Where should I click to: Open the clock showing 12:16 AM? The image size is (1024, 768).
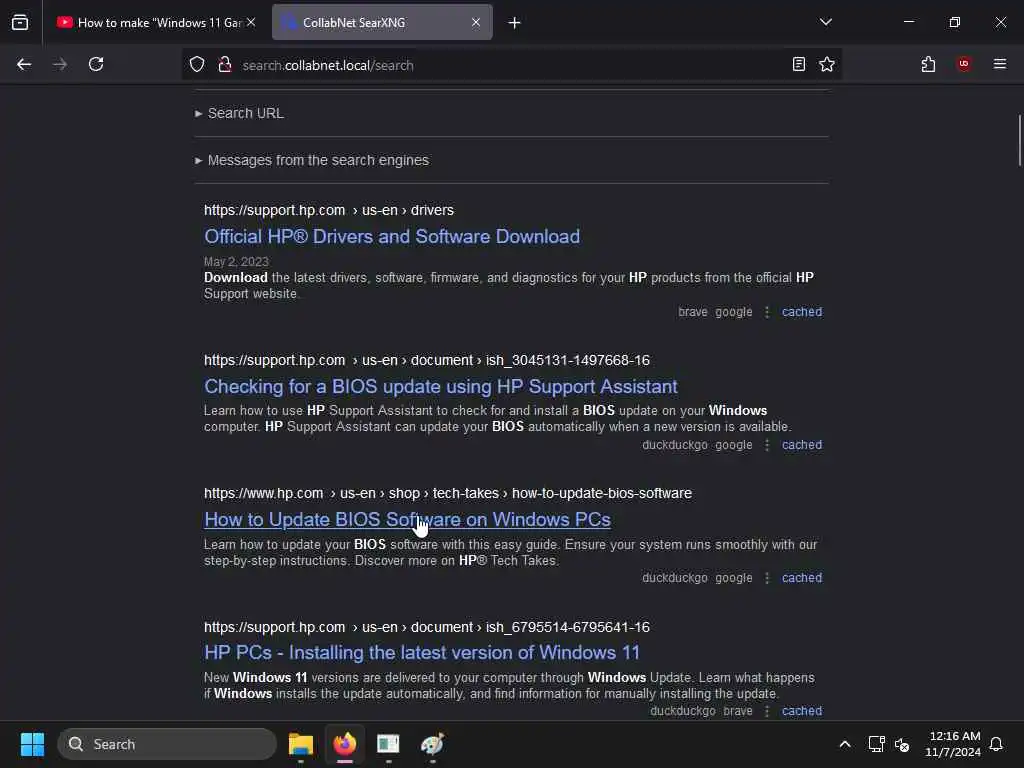[x=953, y=744]
